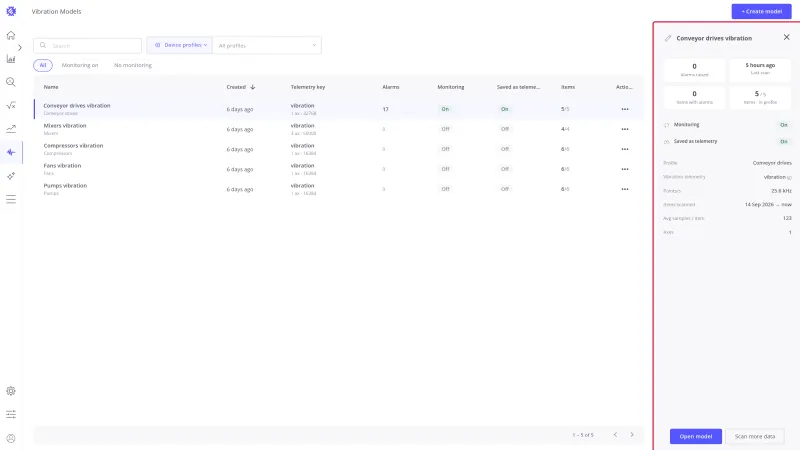Open the sparkle AI sidebar icon
This screenshot has height=450, width=800.
click(11, 176)
